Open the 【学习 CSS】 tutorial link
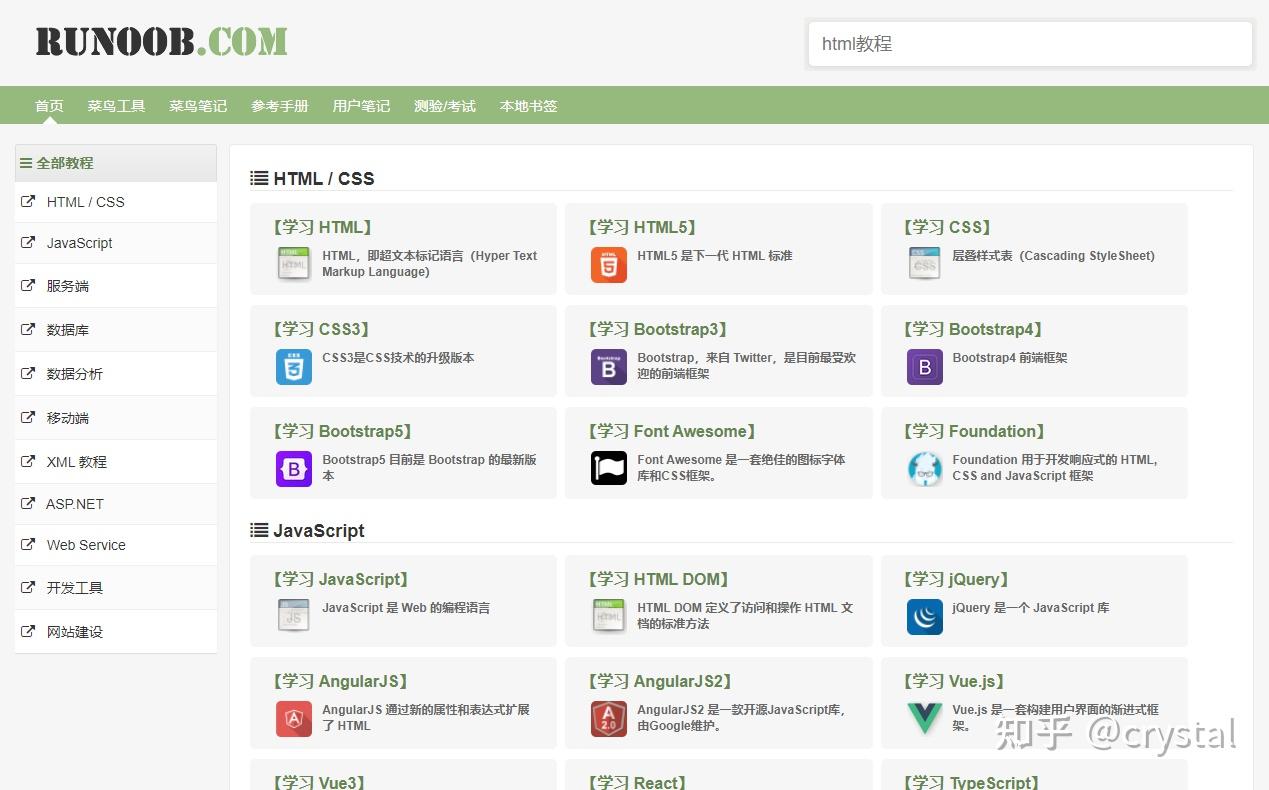The height and width of the screenshot is (790, 1269). click(947, 227)
